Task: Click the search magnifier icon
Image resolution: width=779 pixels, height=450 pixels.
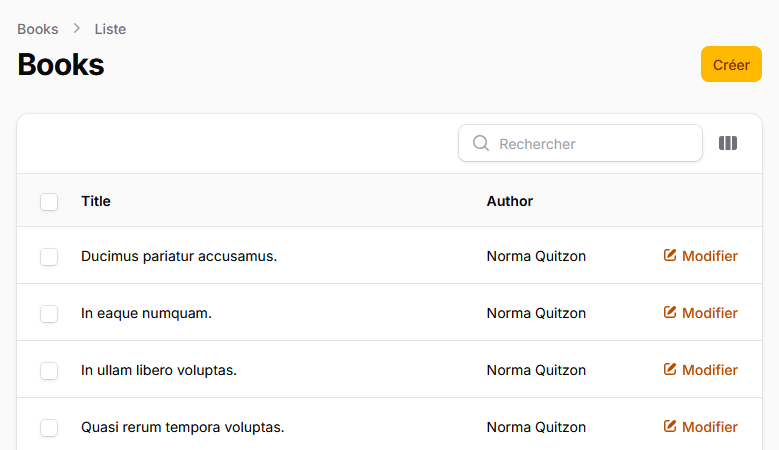Action: click(x=480, y=144)
